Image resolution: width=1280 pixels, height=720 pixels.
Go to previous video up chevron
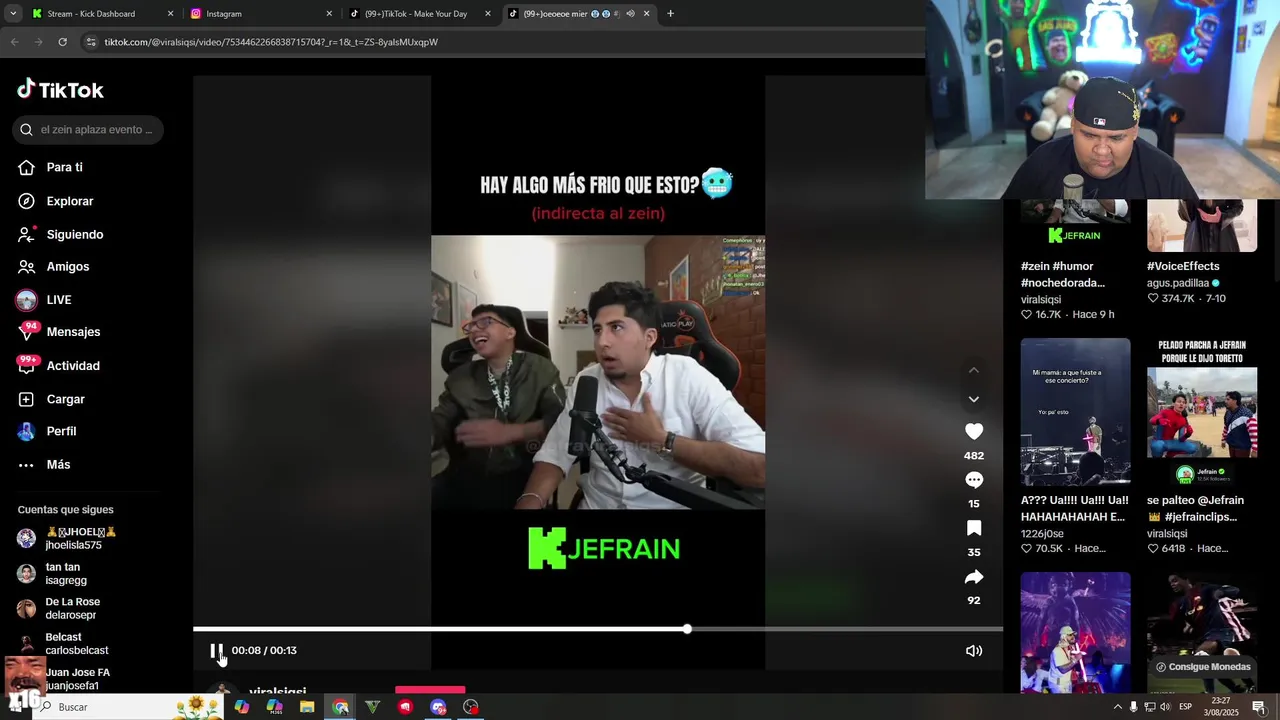click(x=974, y=370)
